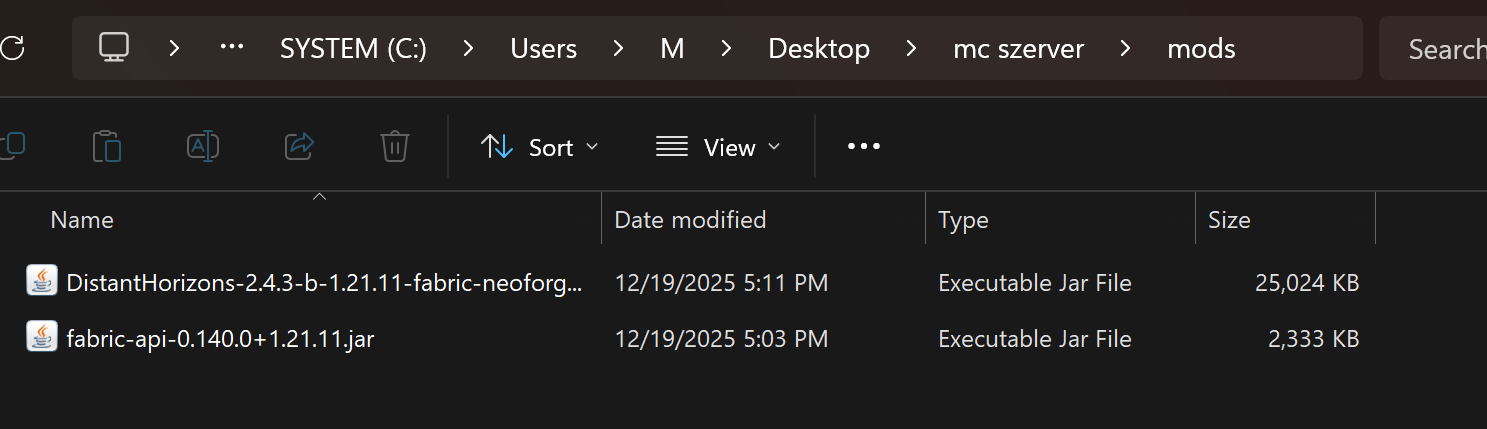
Task: Click the Search box field
Action: coord(1440,48)
